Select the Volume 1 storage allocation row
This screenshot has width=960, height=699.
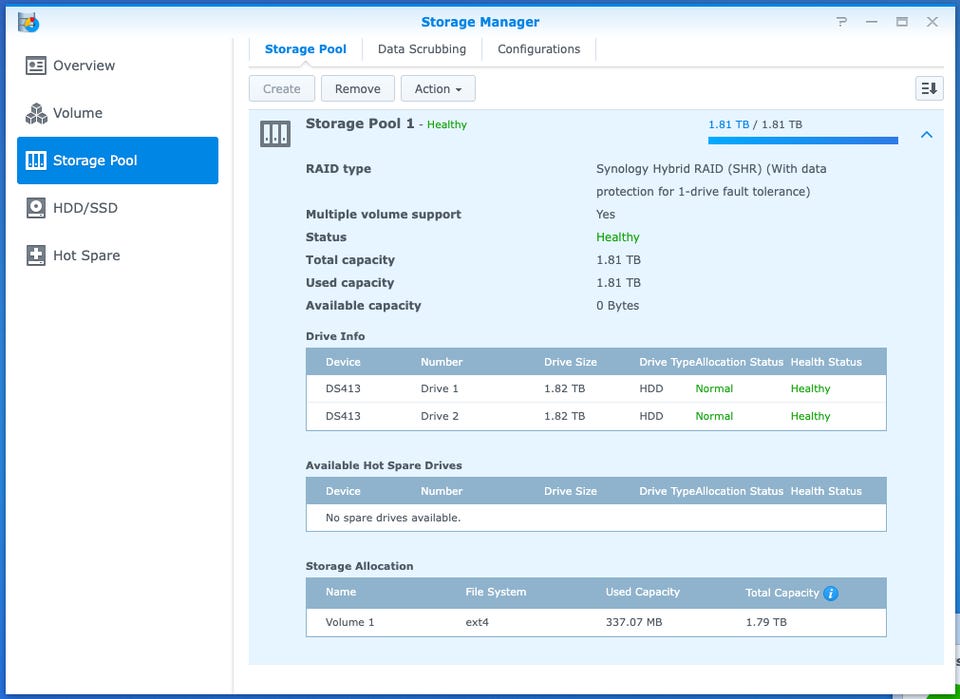[595, 622]
